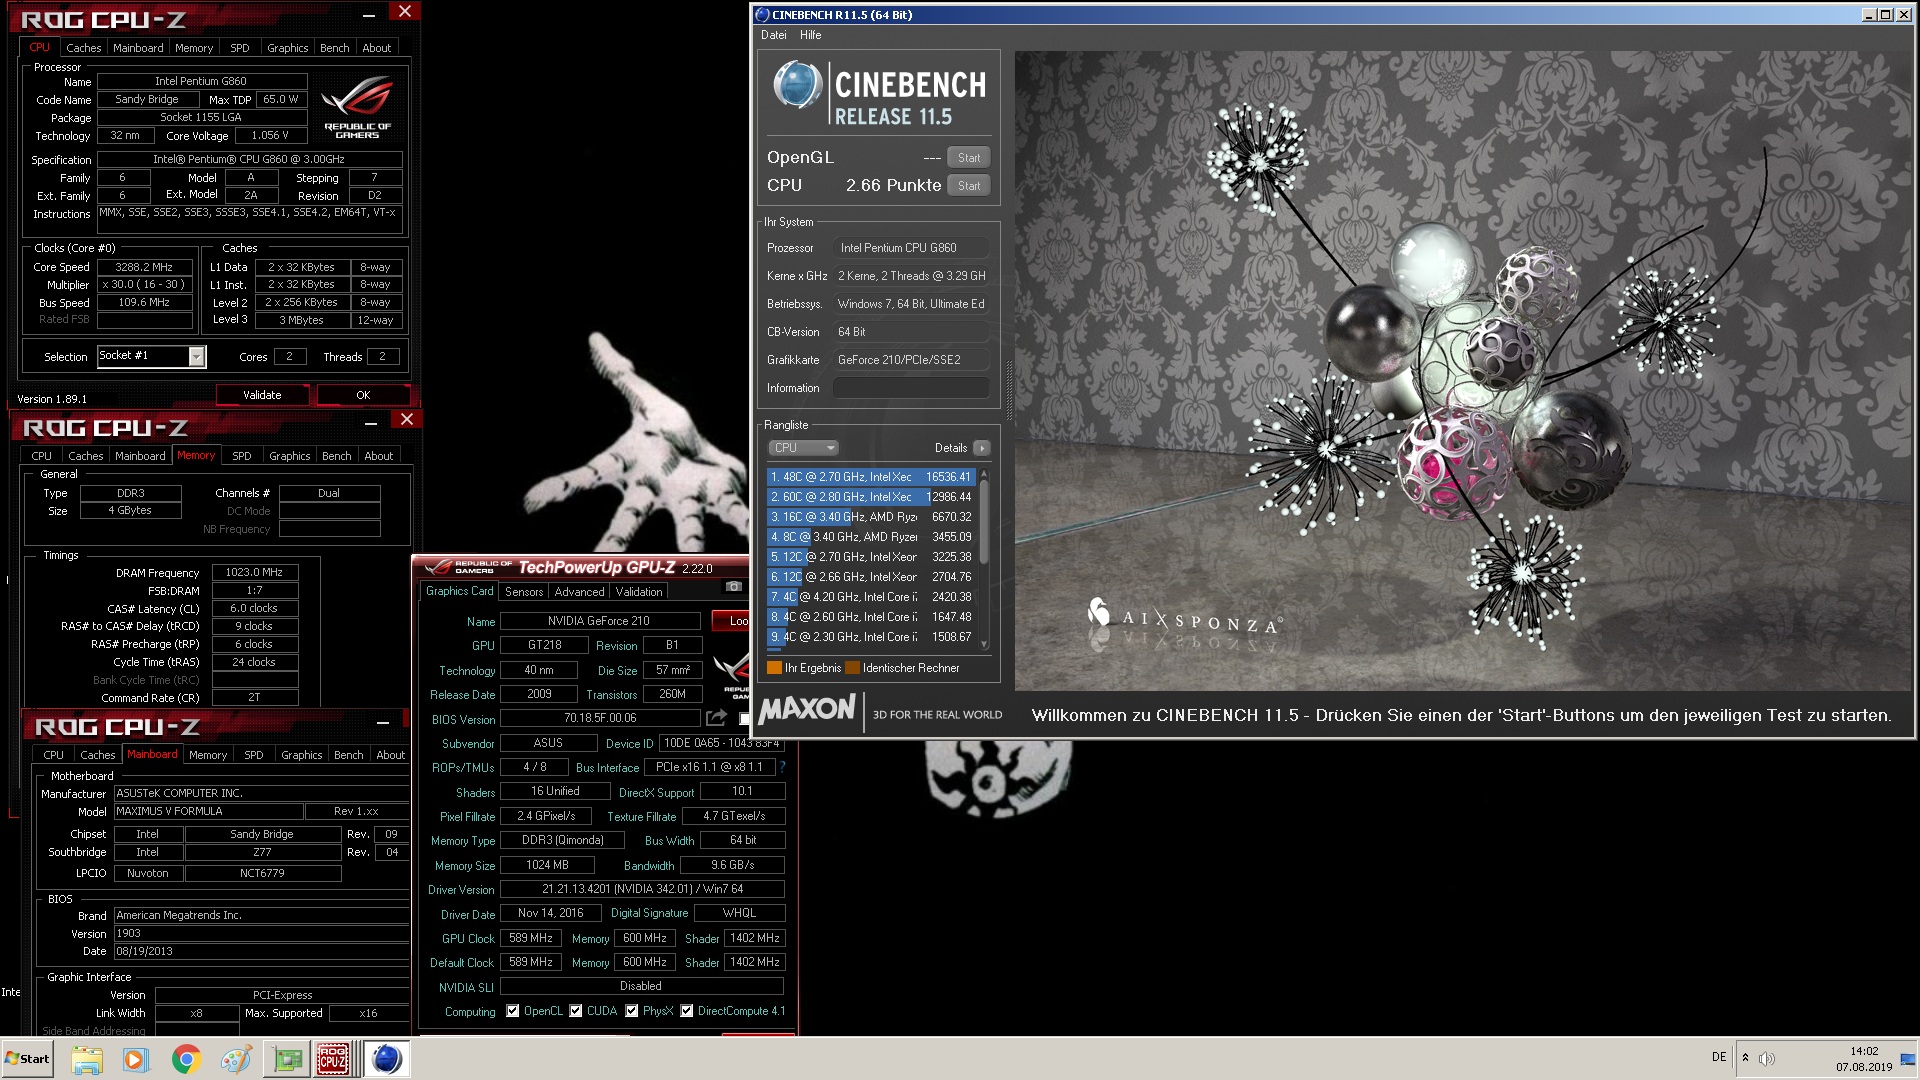Switch to the Cinebench taskbar icon

[x=386, y=1059]
